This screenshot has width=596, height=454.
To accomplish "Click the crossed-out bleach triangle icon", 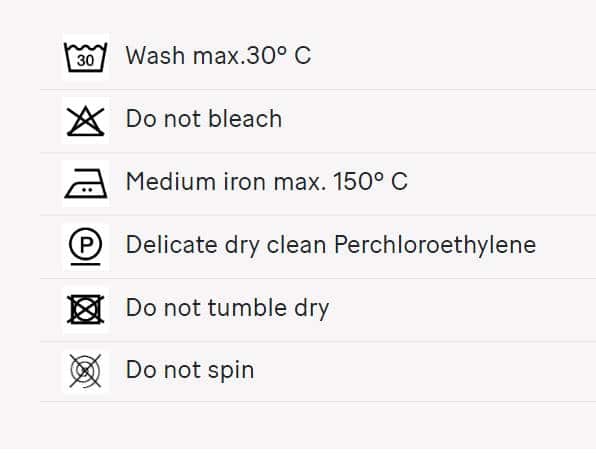I will point(86,121).
